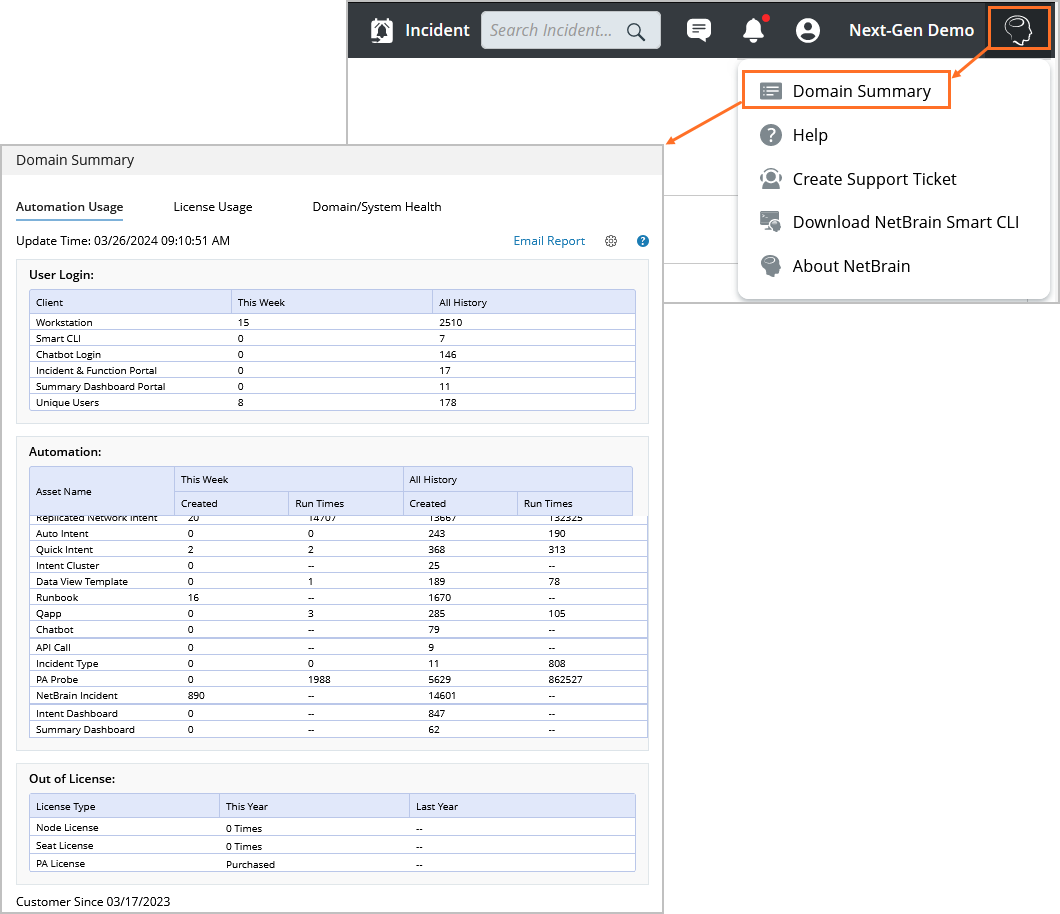Open Domain Summary settings gear icon
Screen dimensions: 1060x914
tap(611, 241)
